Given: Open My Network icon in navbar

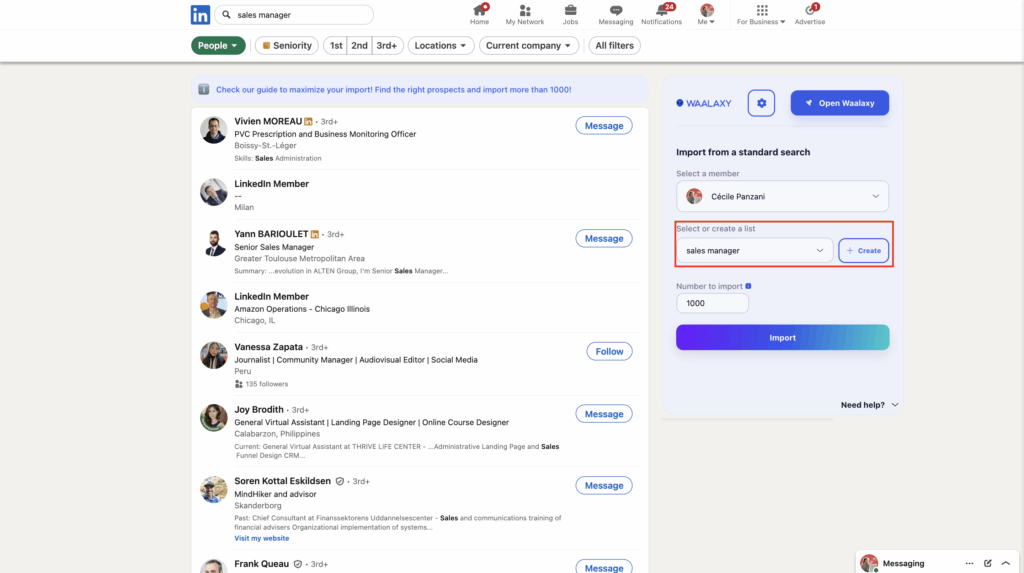Looking at the screenshot, I should [525, 11].
